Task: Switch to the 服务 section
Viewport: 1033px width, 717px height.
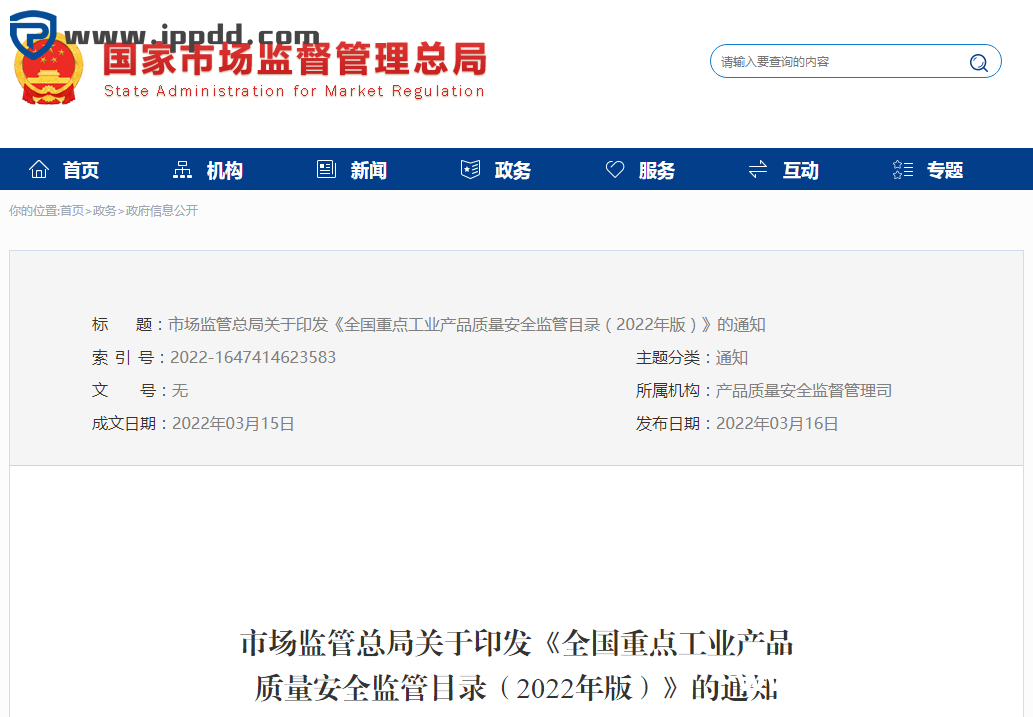Action: coord(658,170)
